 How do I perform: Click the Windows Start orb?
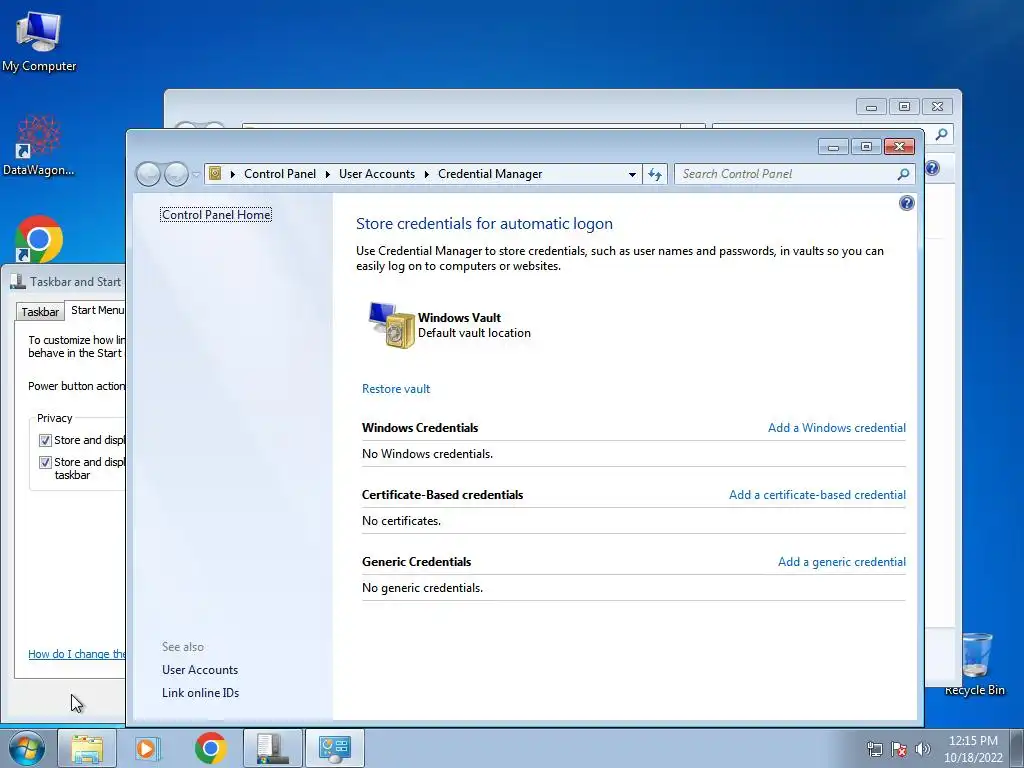(27, 748)
